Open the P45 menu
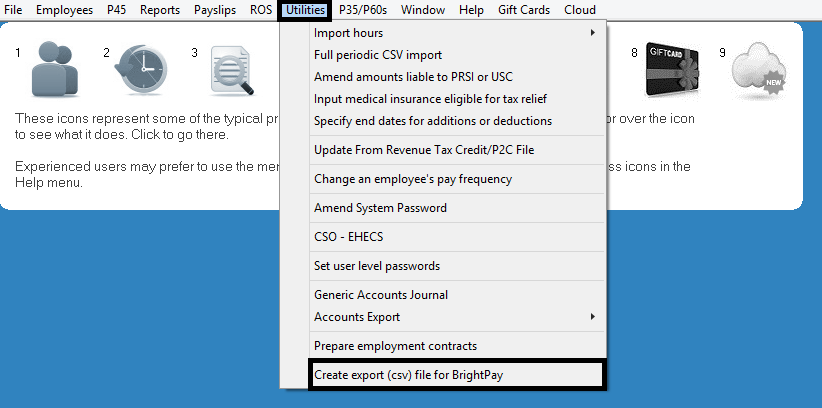Viewport: 822px width, 408px height. coord(116,10)
